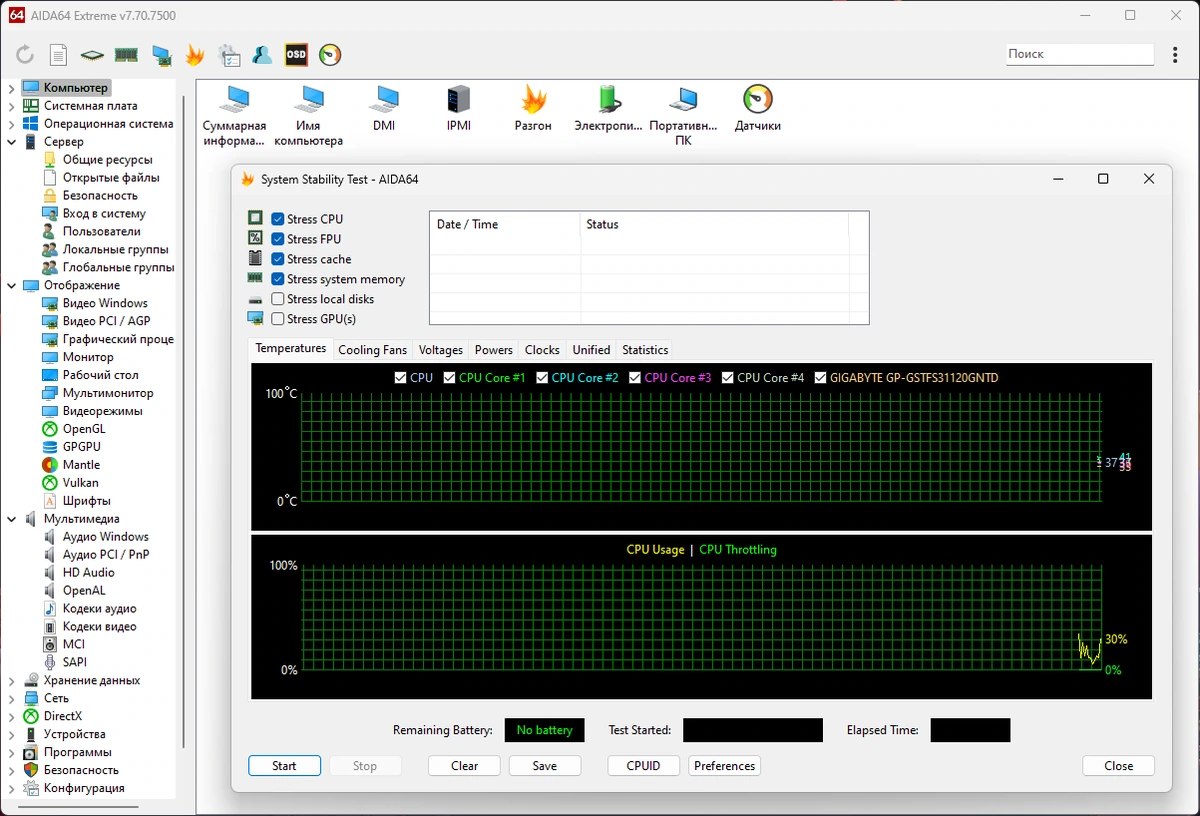Select Mantle in the sidebar tree
This screenshot has width=1200, height=816.
click(x=81, y=465)
